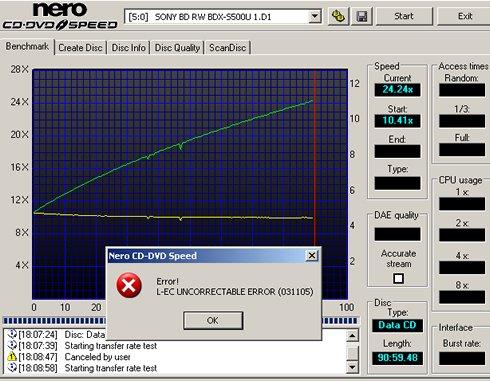Close the Nero CD-DVD Speed error dialog

[x=312, y=256]
